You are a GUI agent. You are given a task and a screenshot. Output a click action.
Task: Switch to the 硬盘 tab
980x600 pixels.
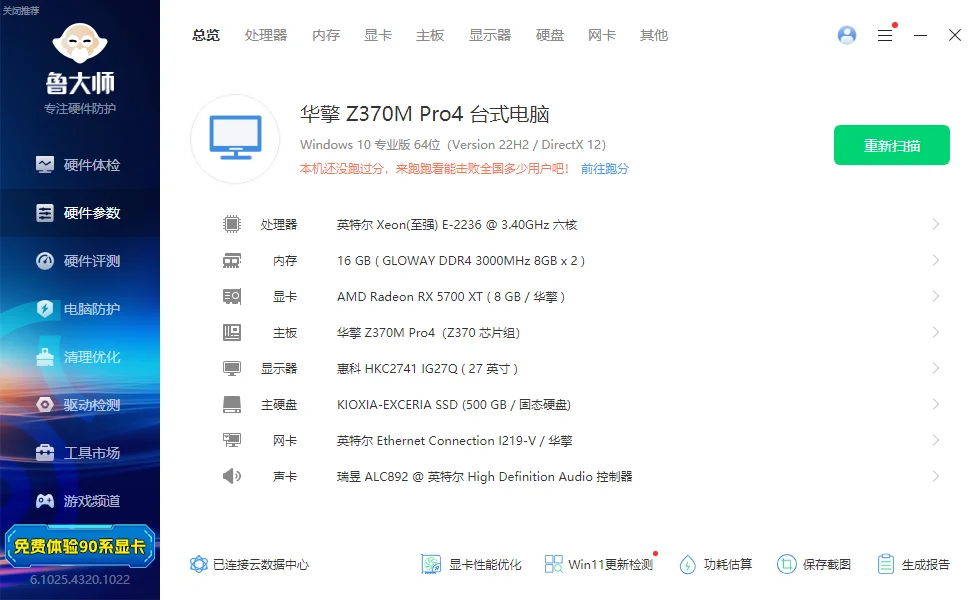pyautogui.click(x=550, y=35)
